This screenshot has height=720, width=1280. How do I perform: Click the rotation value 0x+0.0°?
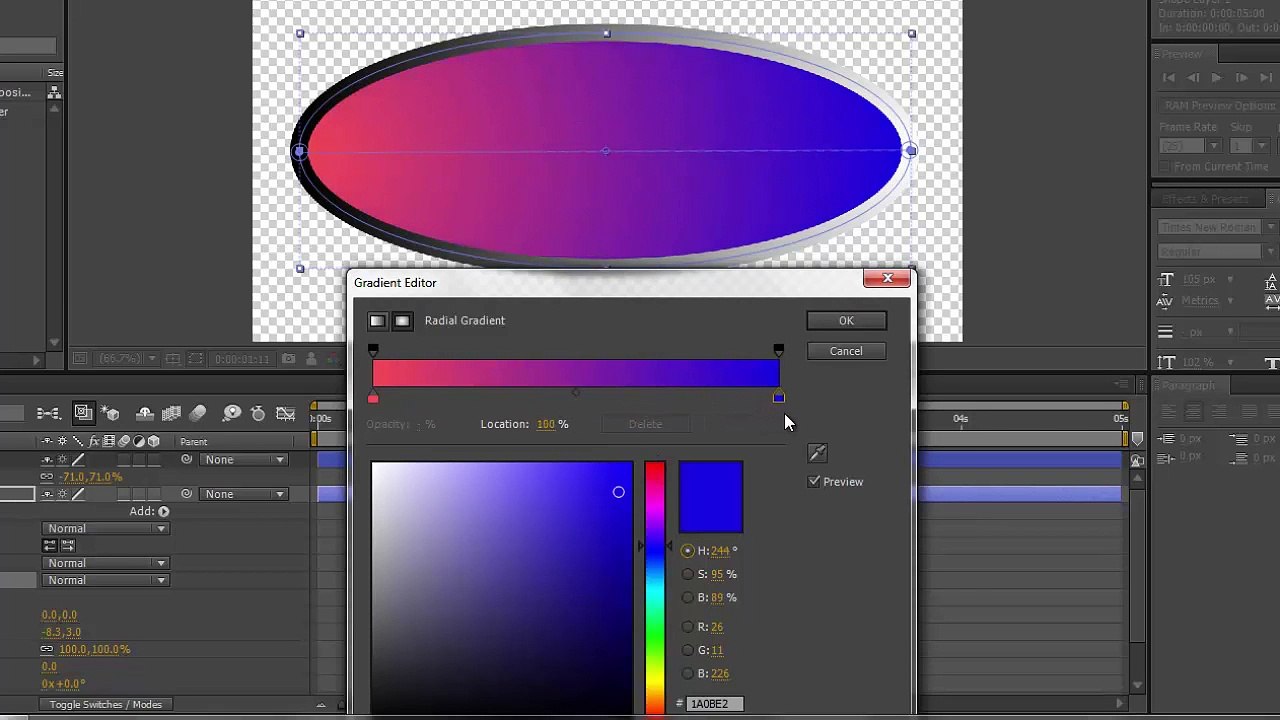pyautogui.click(x=63, y=684)
